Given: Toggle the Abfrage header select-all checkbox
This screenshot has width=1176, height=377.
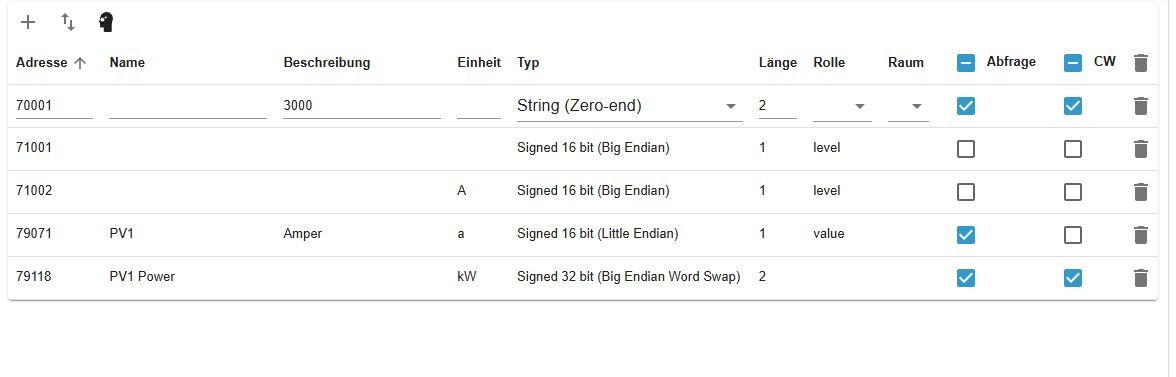Looking at the screenshot, I should pos(966,63).
